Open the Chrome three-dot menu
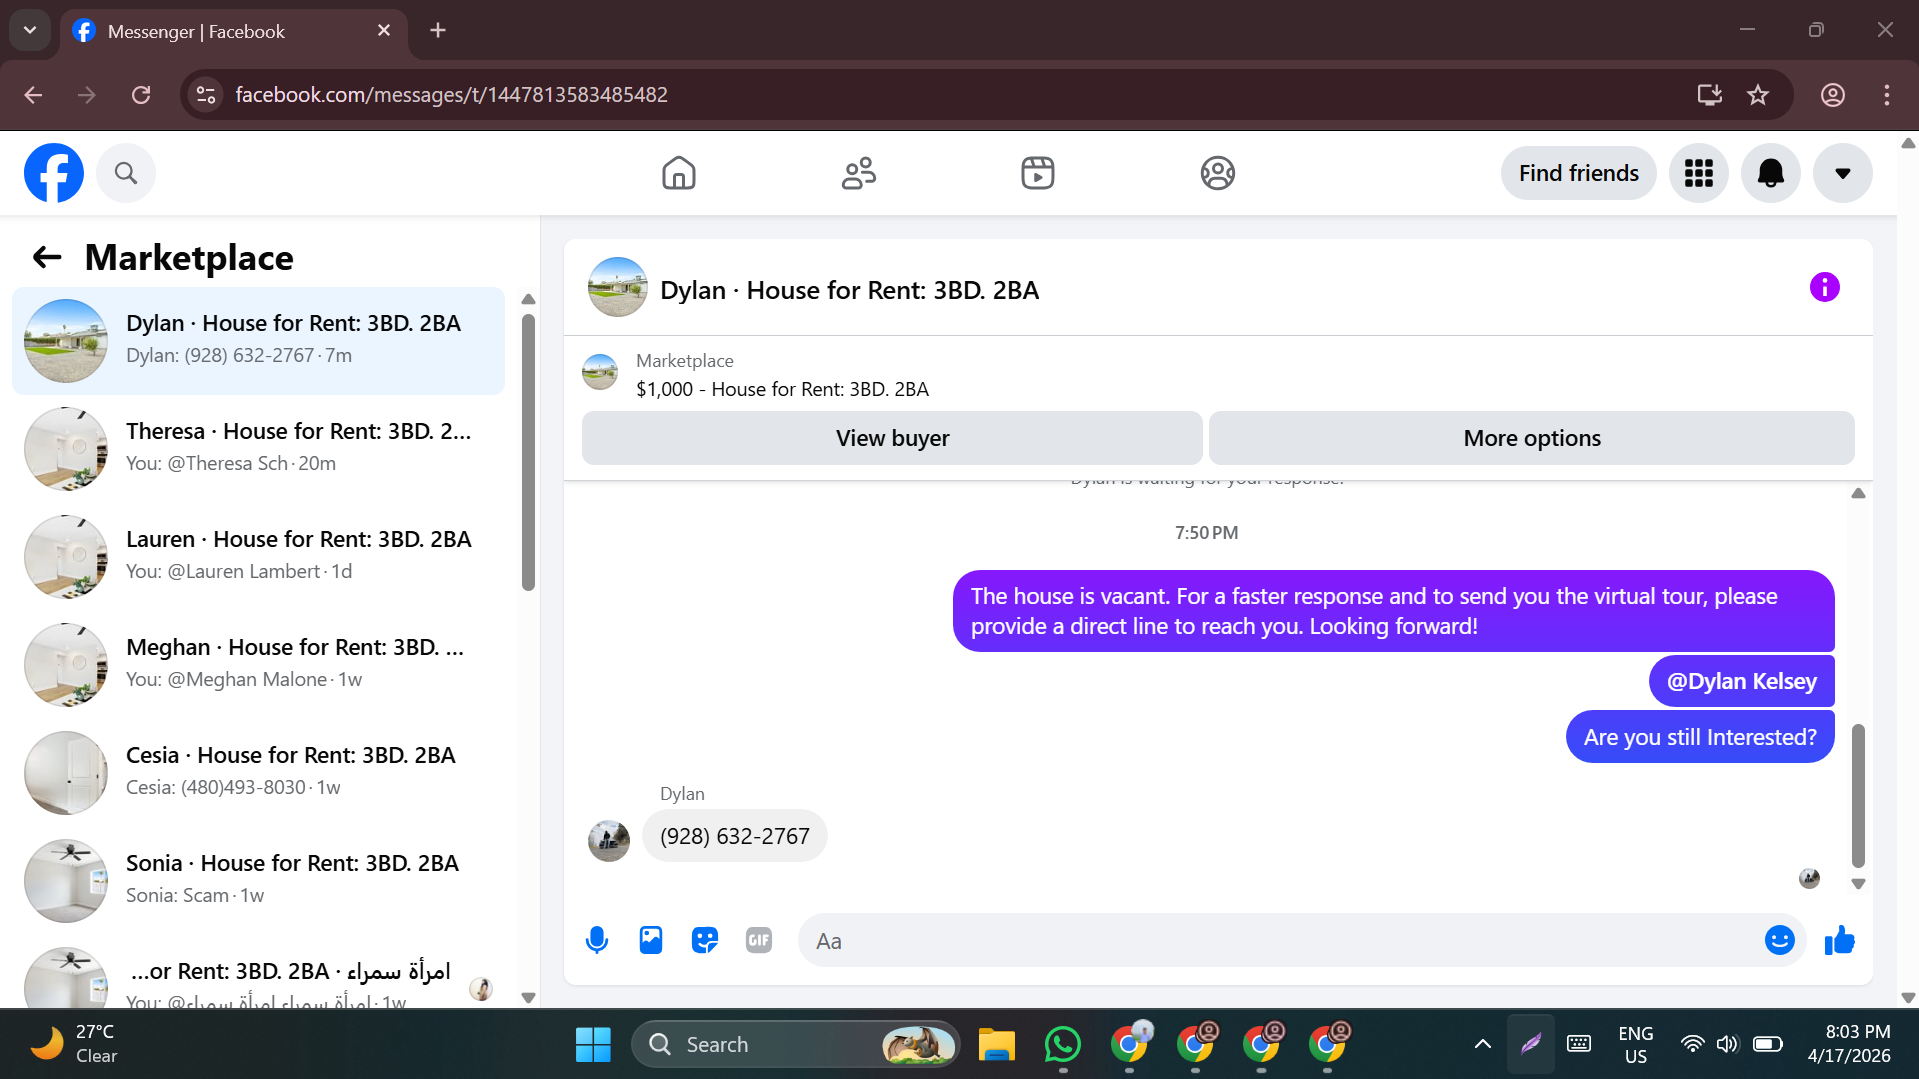 [x=1886, y=95]
